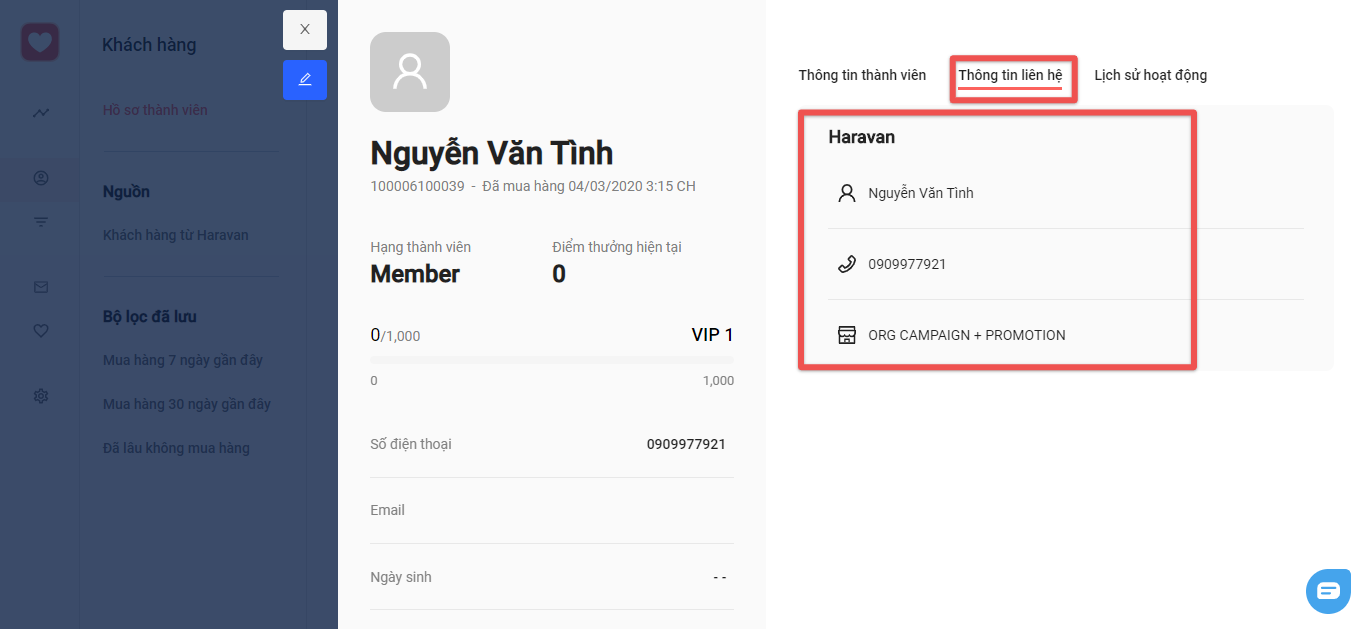1366x629 pixels.
Task: Click the Điểm thưởng hiện tại value 0
Action: pyautogui.click(x=559, y=274)
